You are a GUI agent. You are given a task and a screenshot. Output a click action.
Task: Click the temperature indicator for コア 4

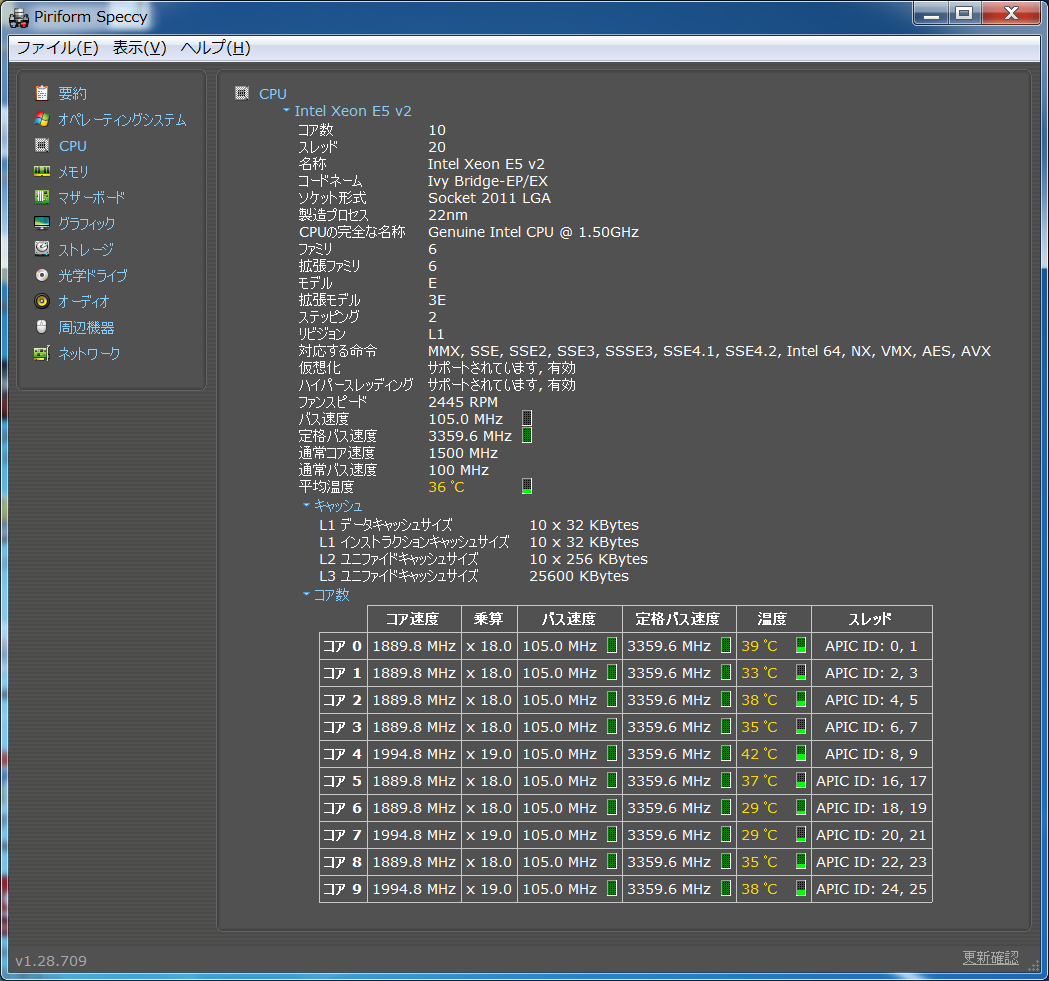tap(801, 753)
